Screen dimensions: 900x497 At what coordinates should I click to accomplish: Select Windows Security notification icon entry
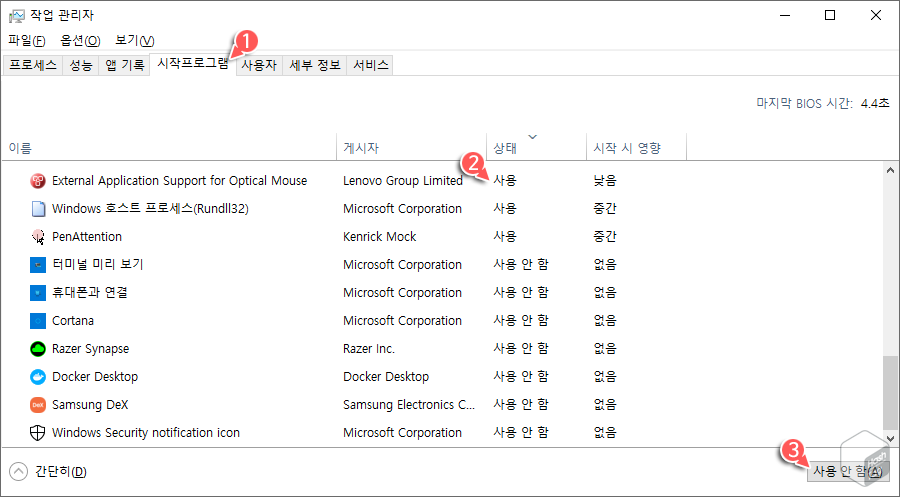click(x=146, y=433)
